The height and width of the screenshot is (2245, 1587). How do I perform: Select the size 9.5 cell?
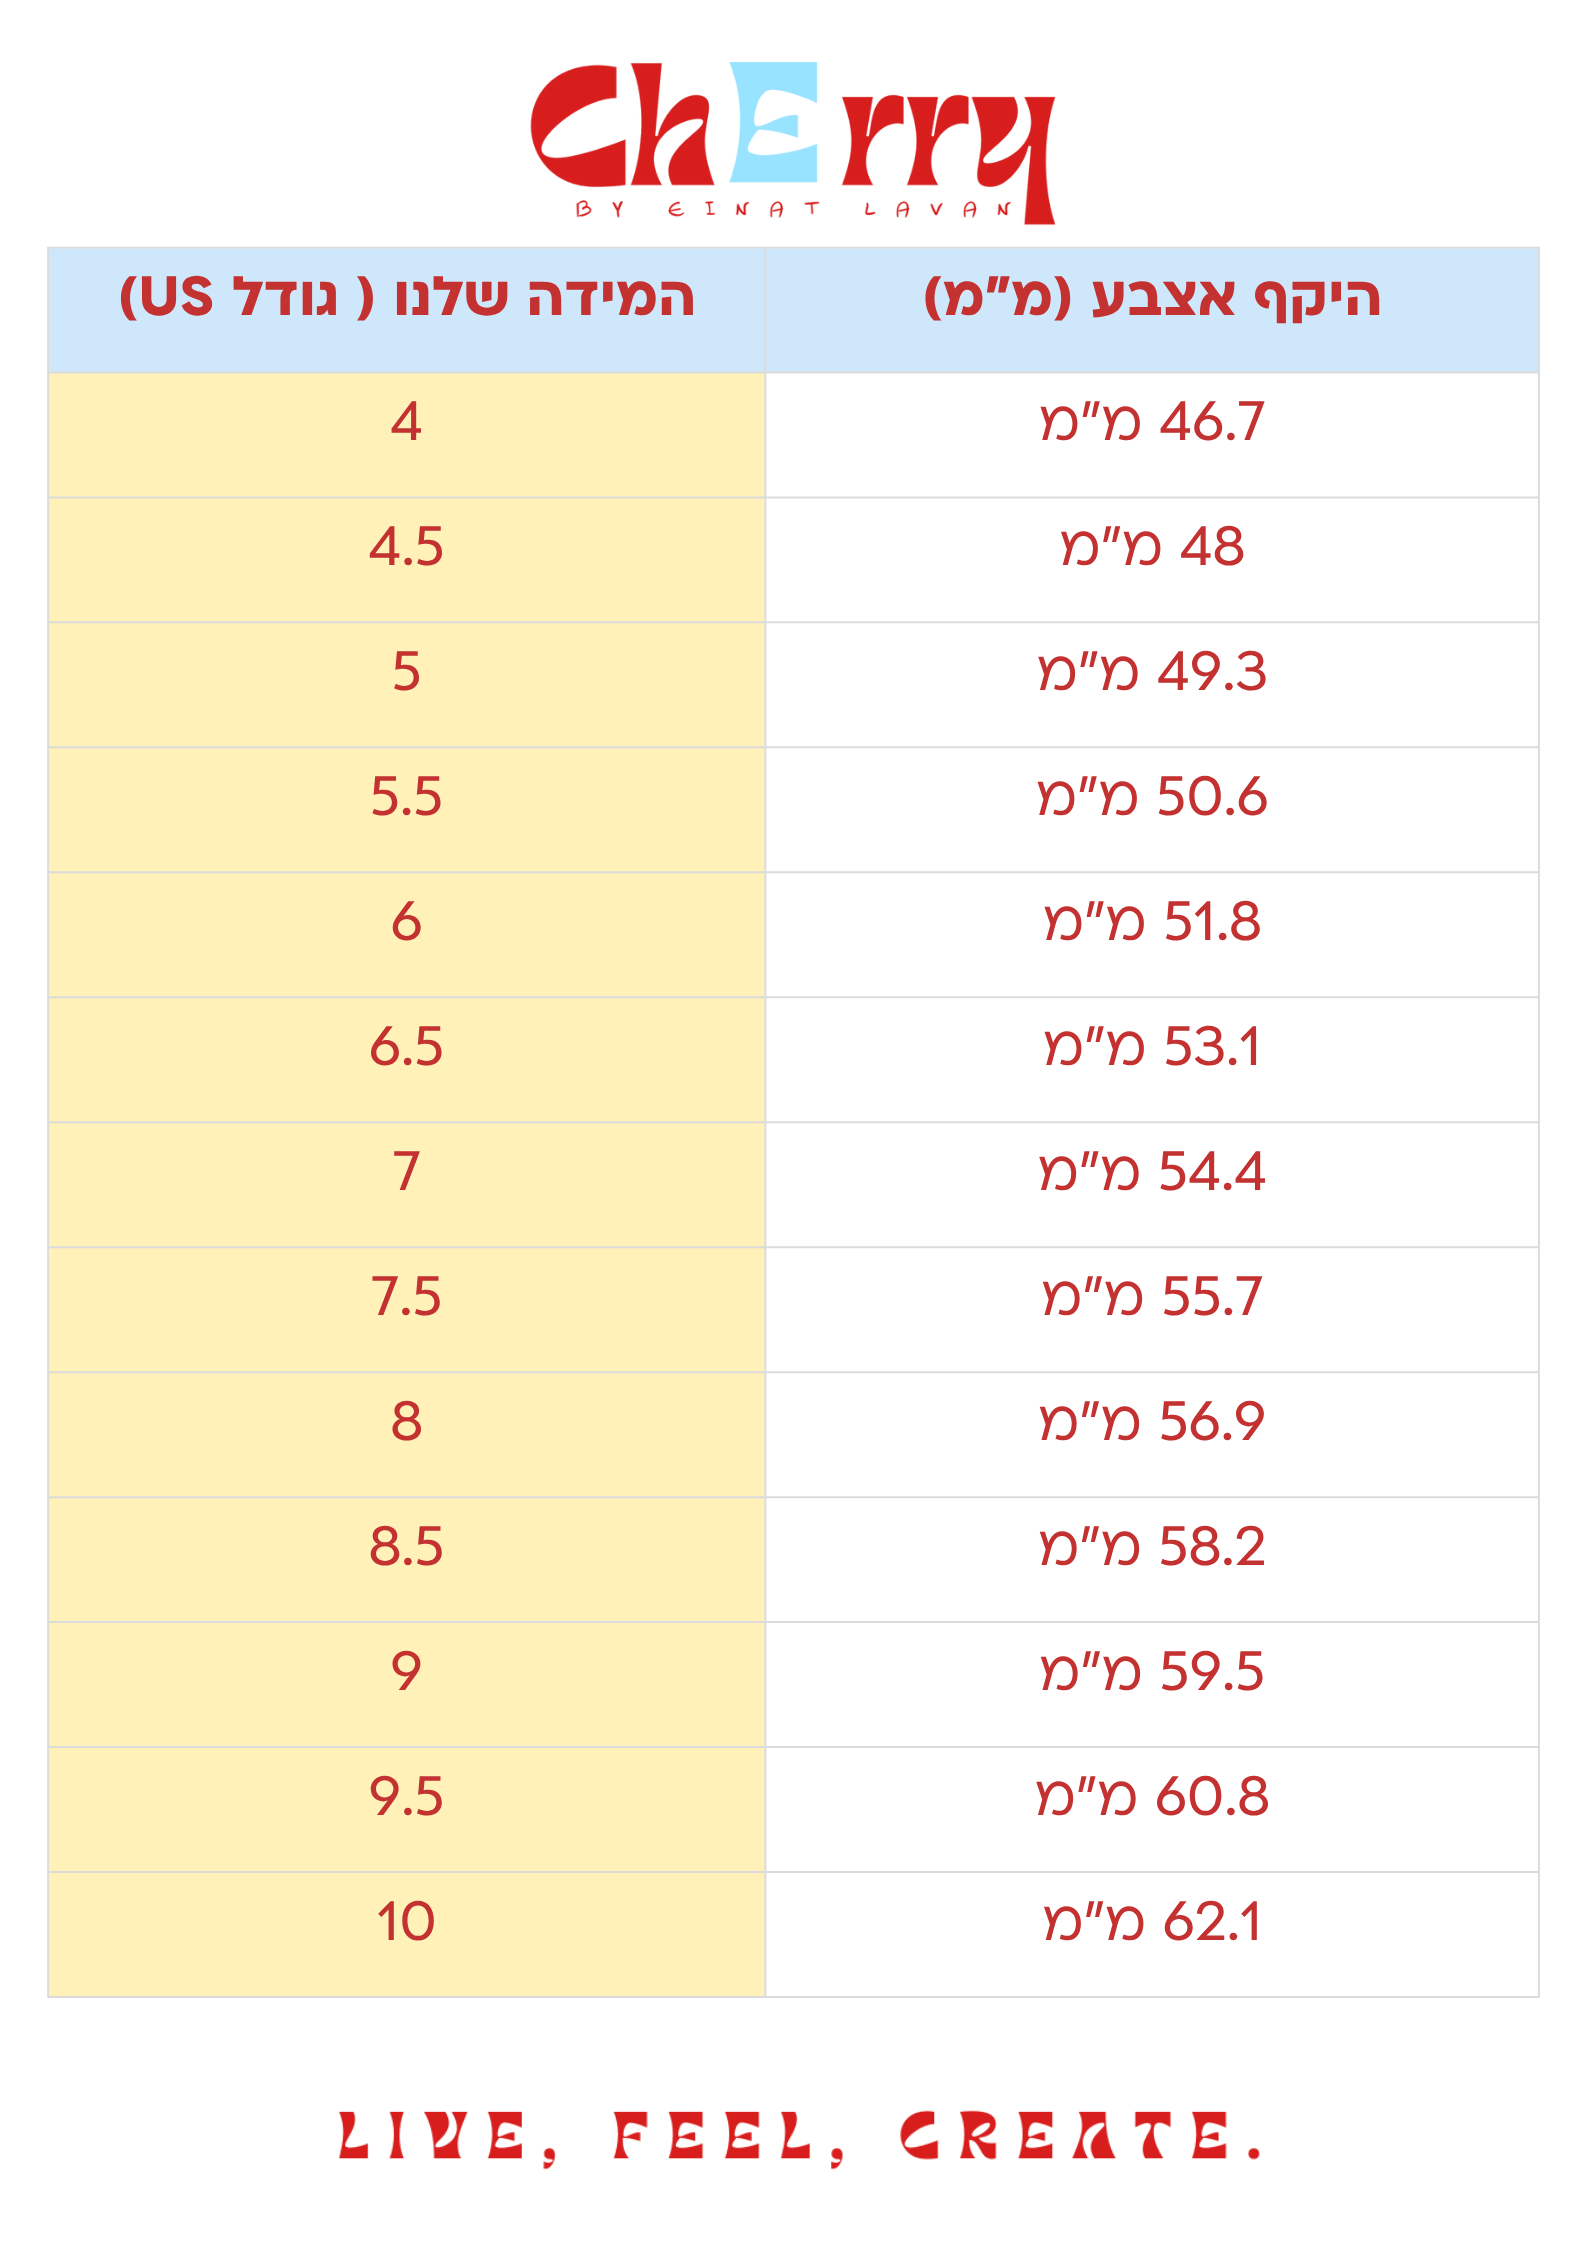pos(406,1797)
